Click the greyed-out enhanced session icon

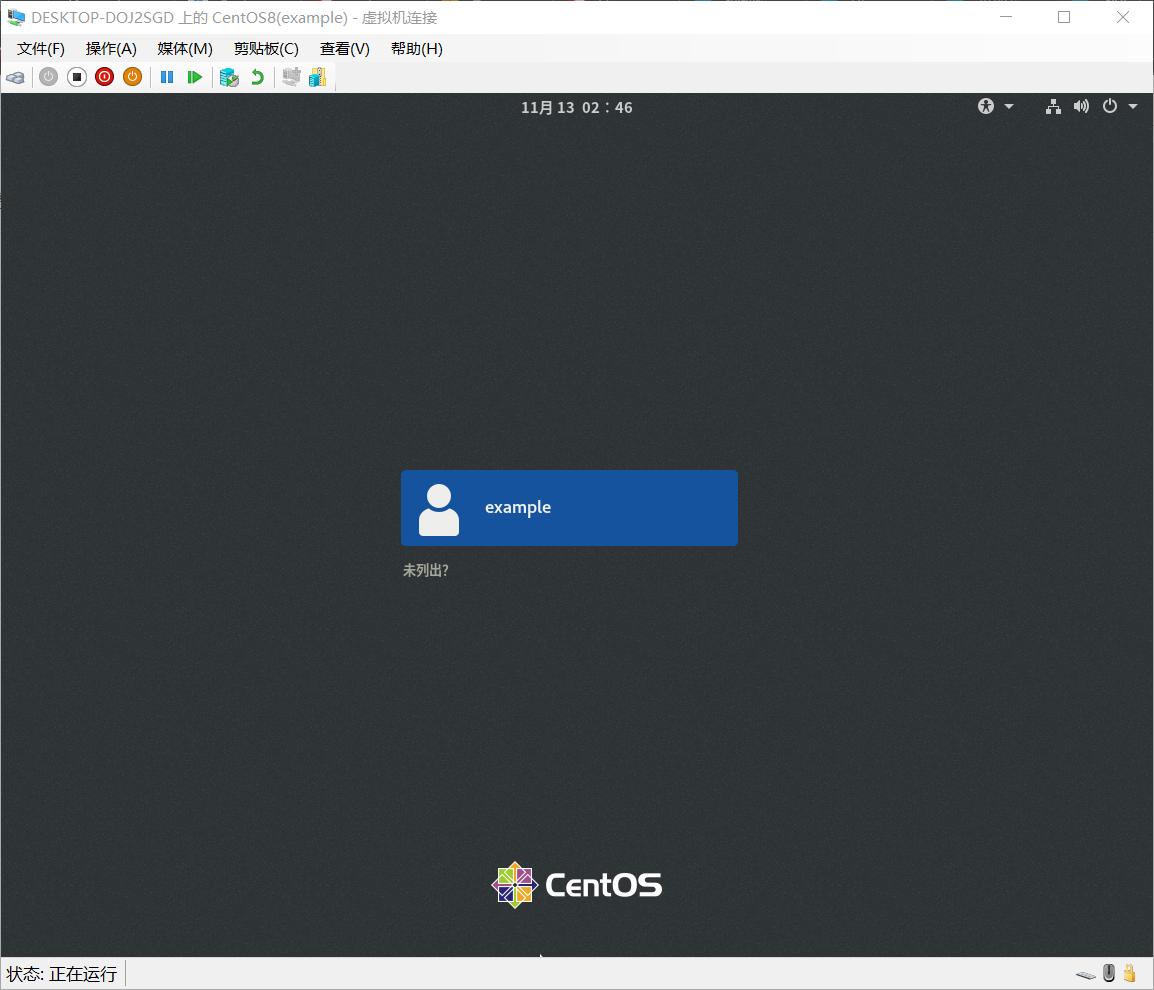click(291, 77)
